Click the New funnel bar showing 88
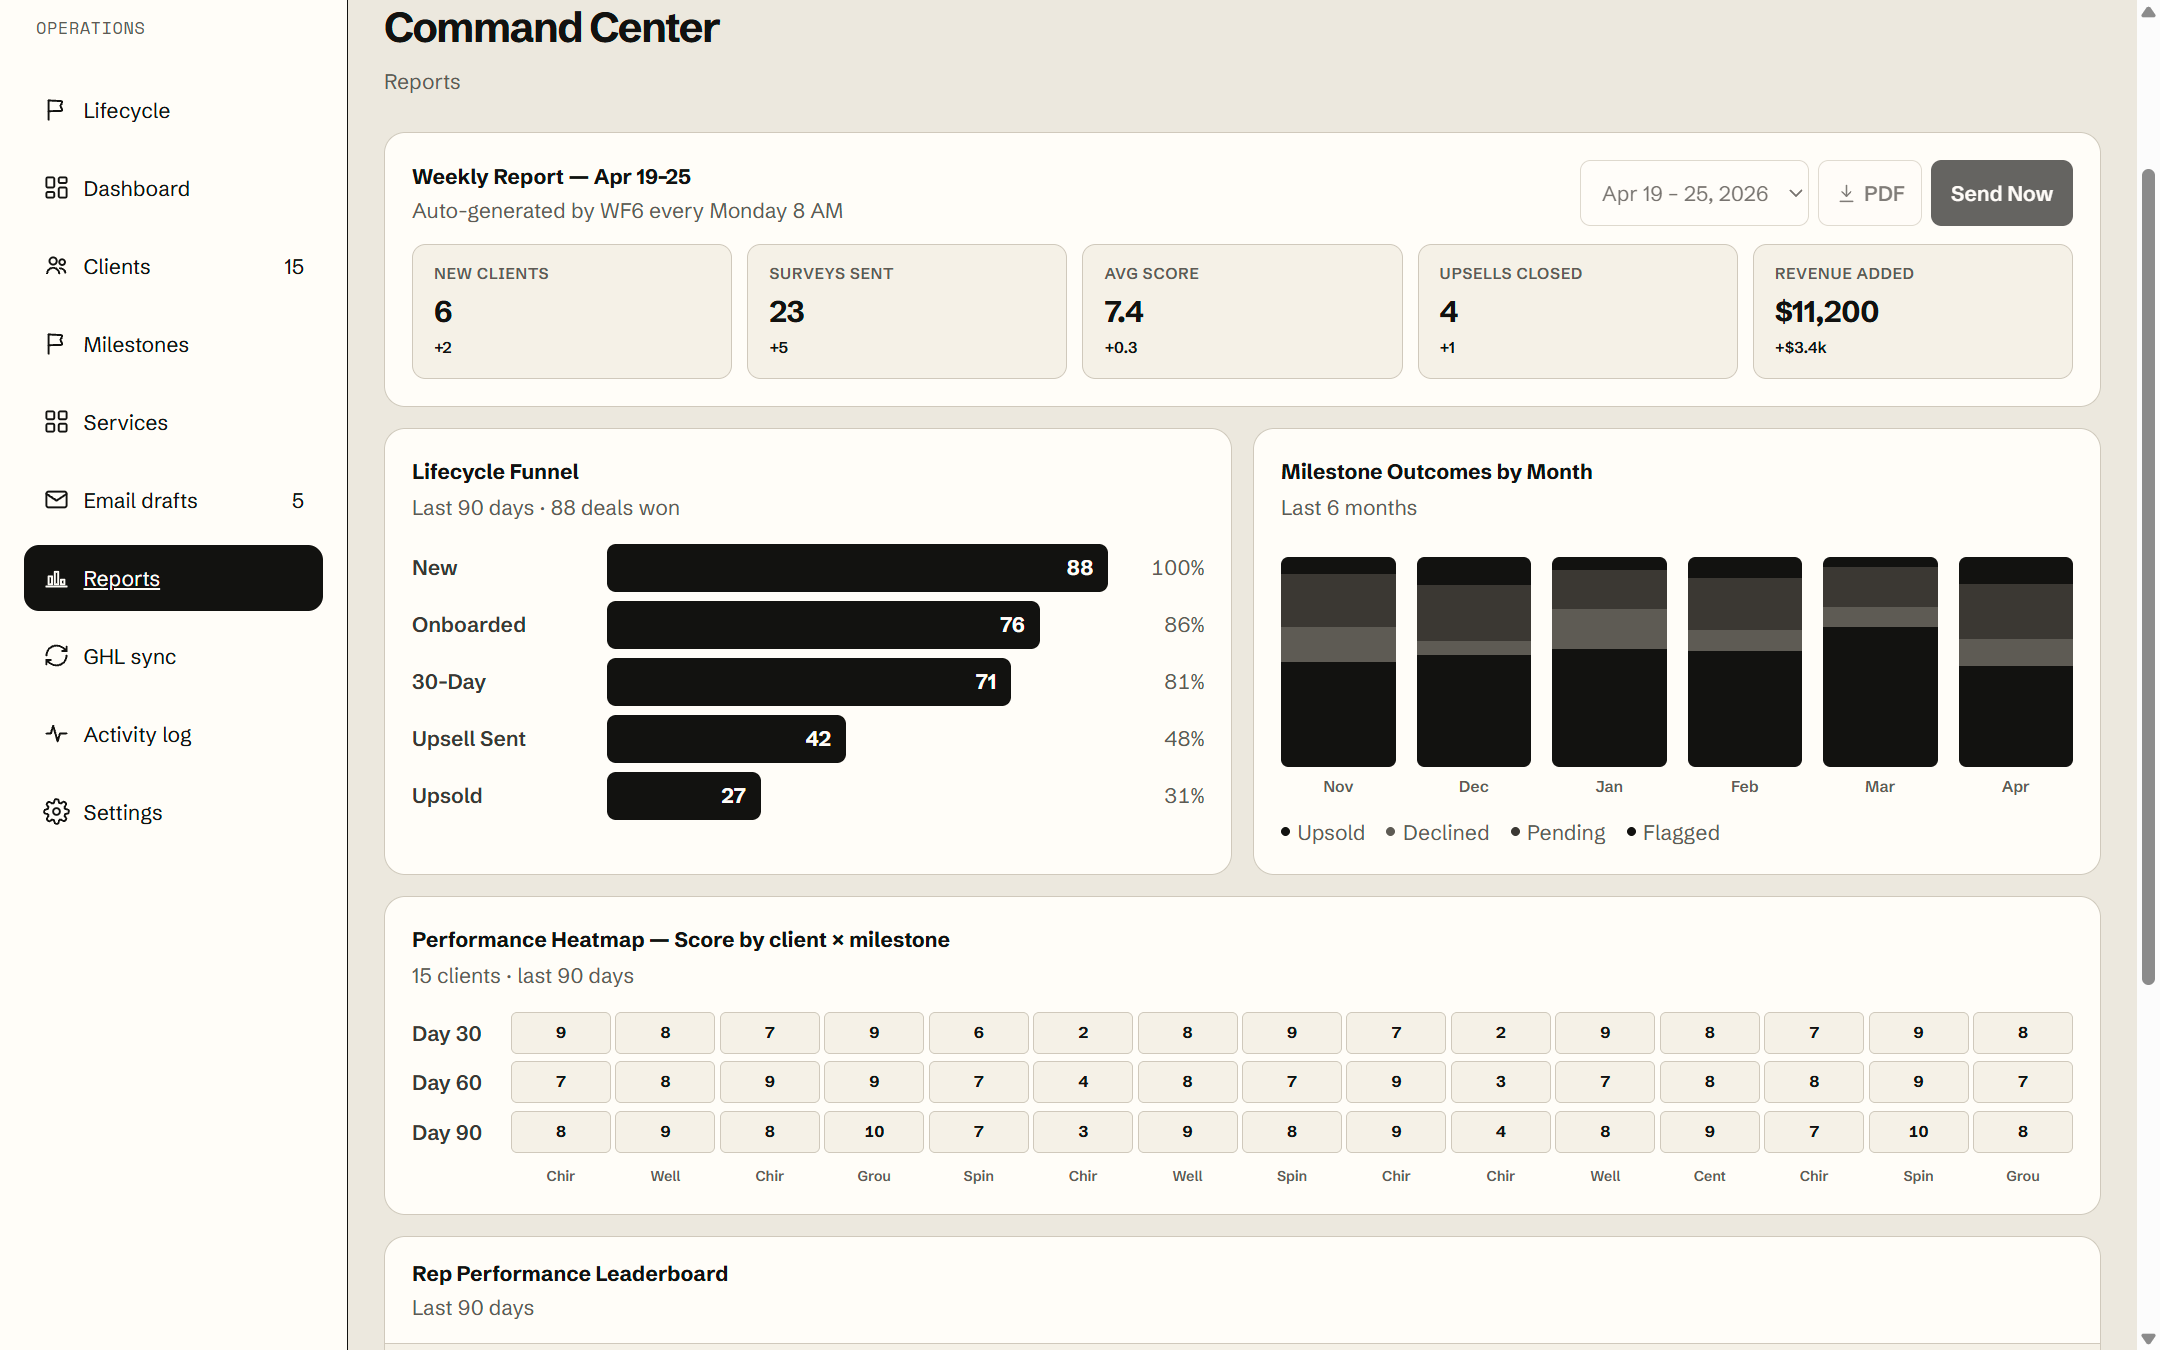 857,568
